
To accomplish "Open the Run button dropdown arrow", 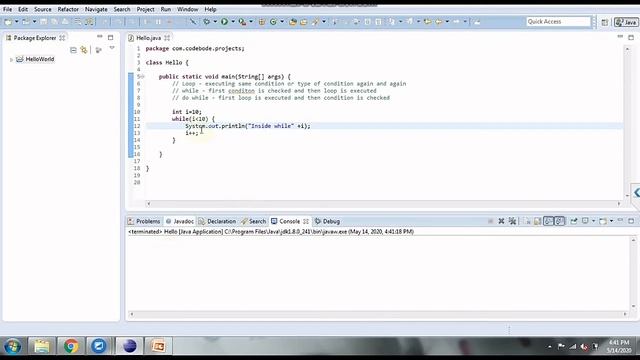I will tap(233, 22).
